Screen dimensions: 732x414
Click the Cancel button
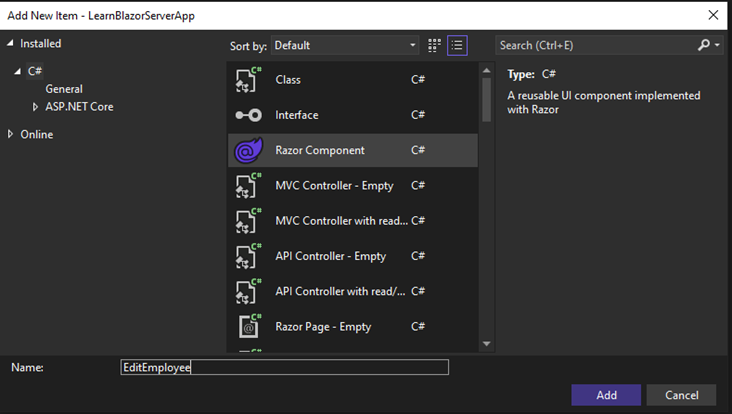682,395
